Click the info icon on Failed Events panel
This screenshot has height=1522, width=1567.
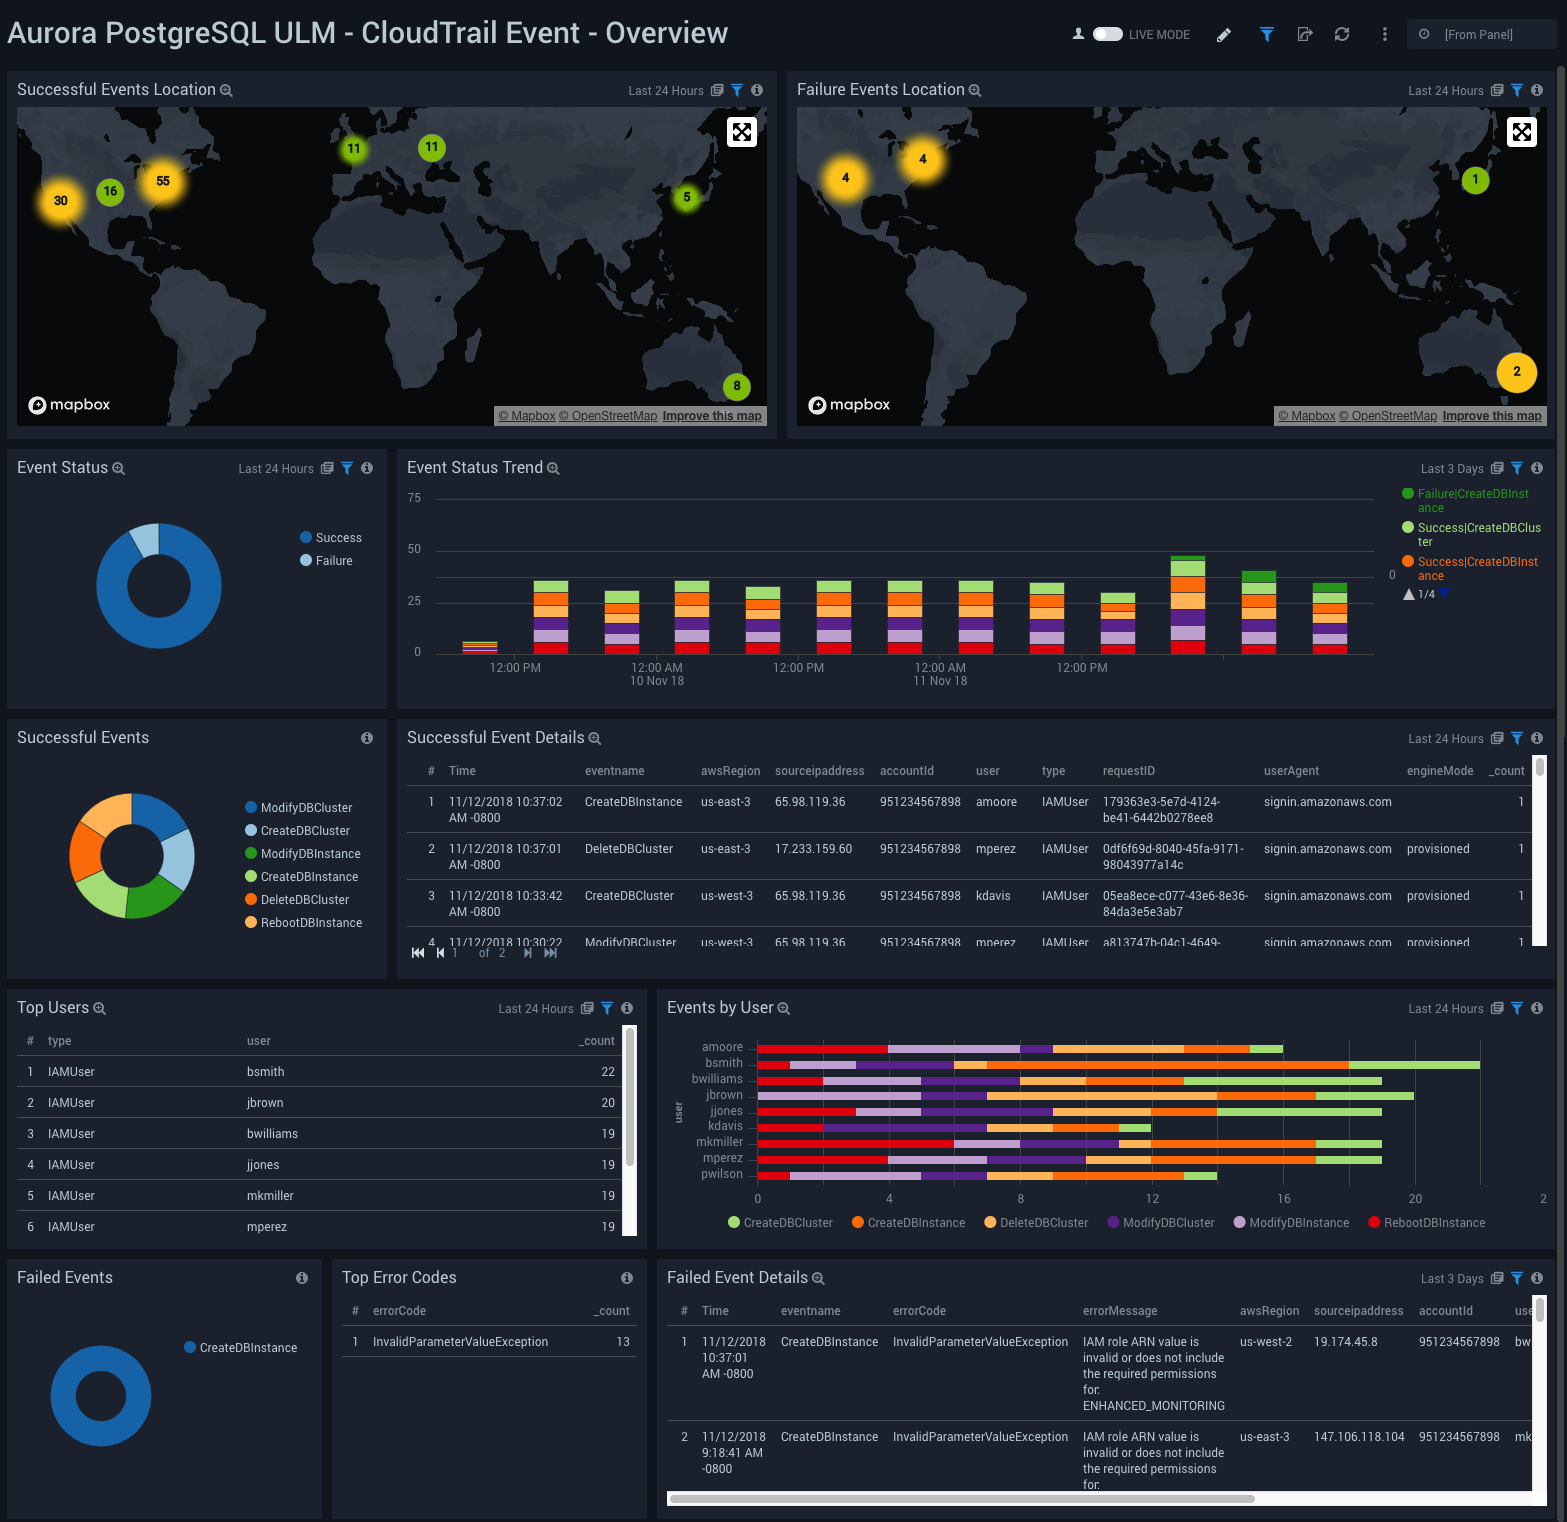point(301,1278)
